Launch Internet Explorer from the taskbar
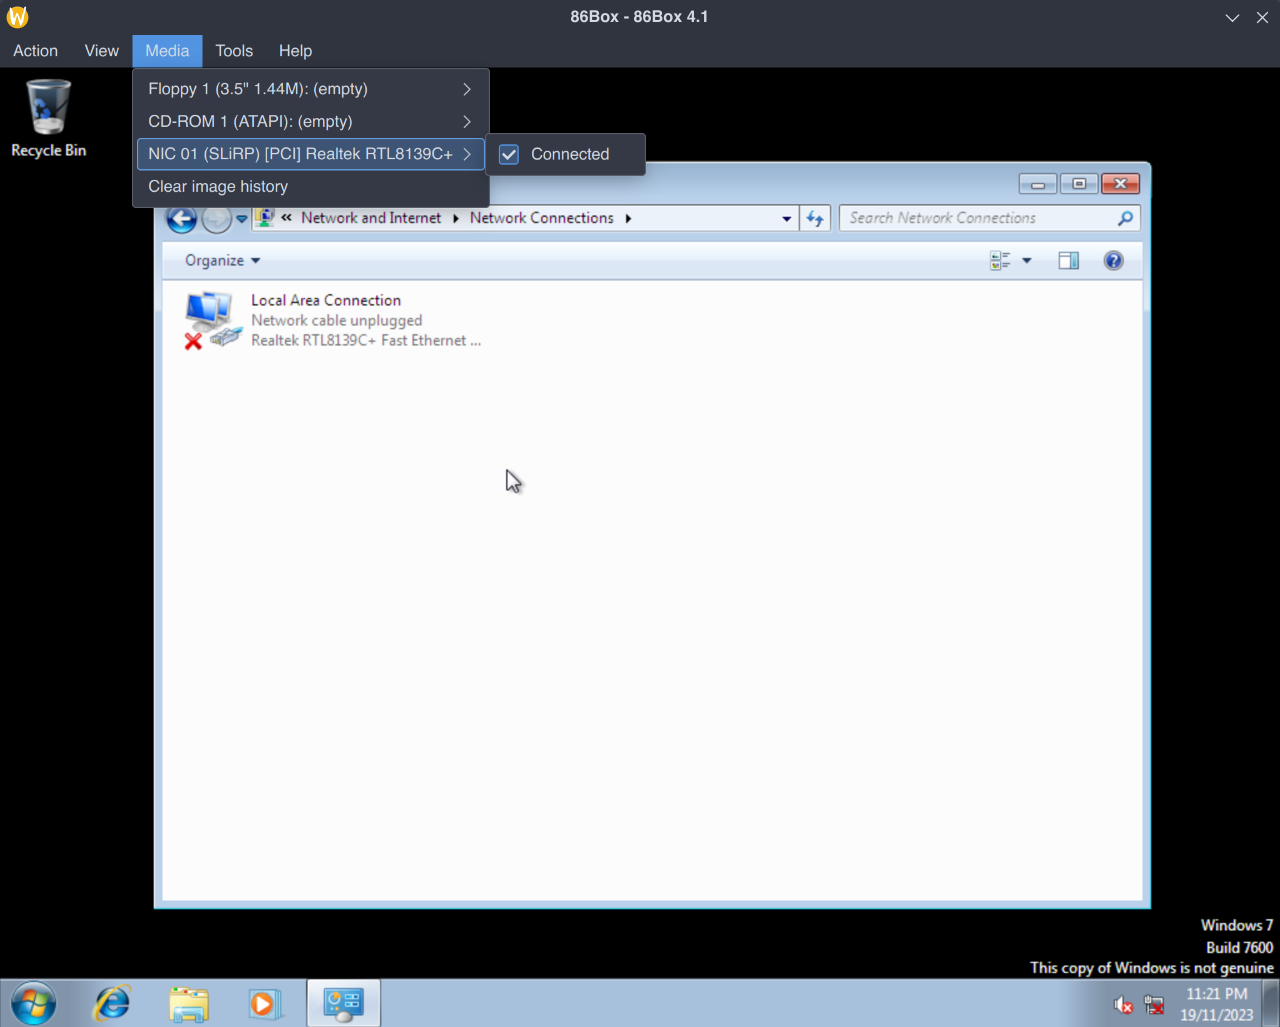Viewport: 1280px width, 1027px height. coord(111,1003)
